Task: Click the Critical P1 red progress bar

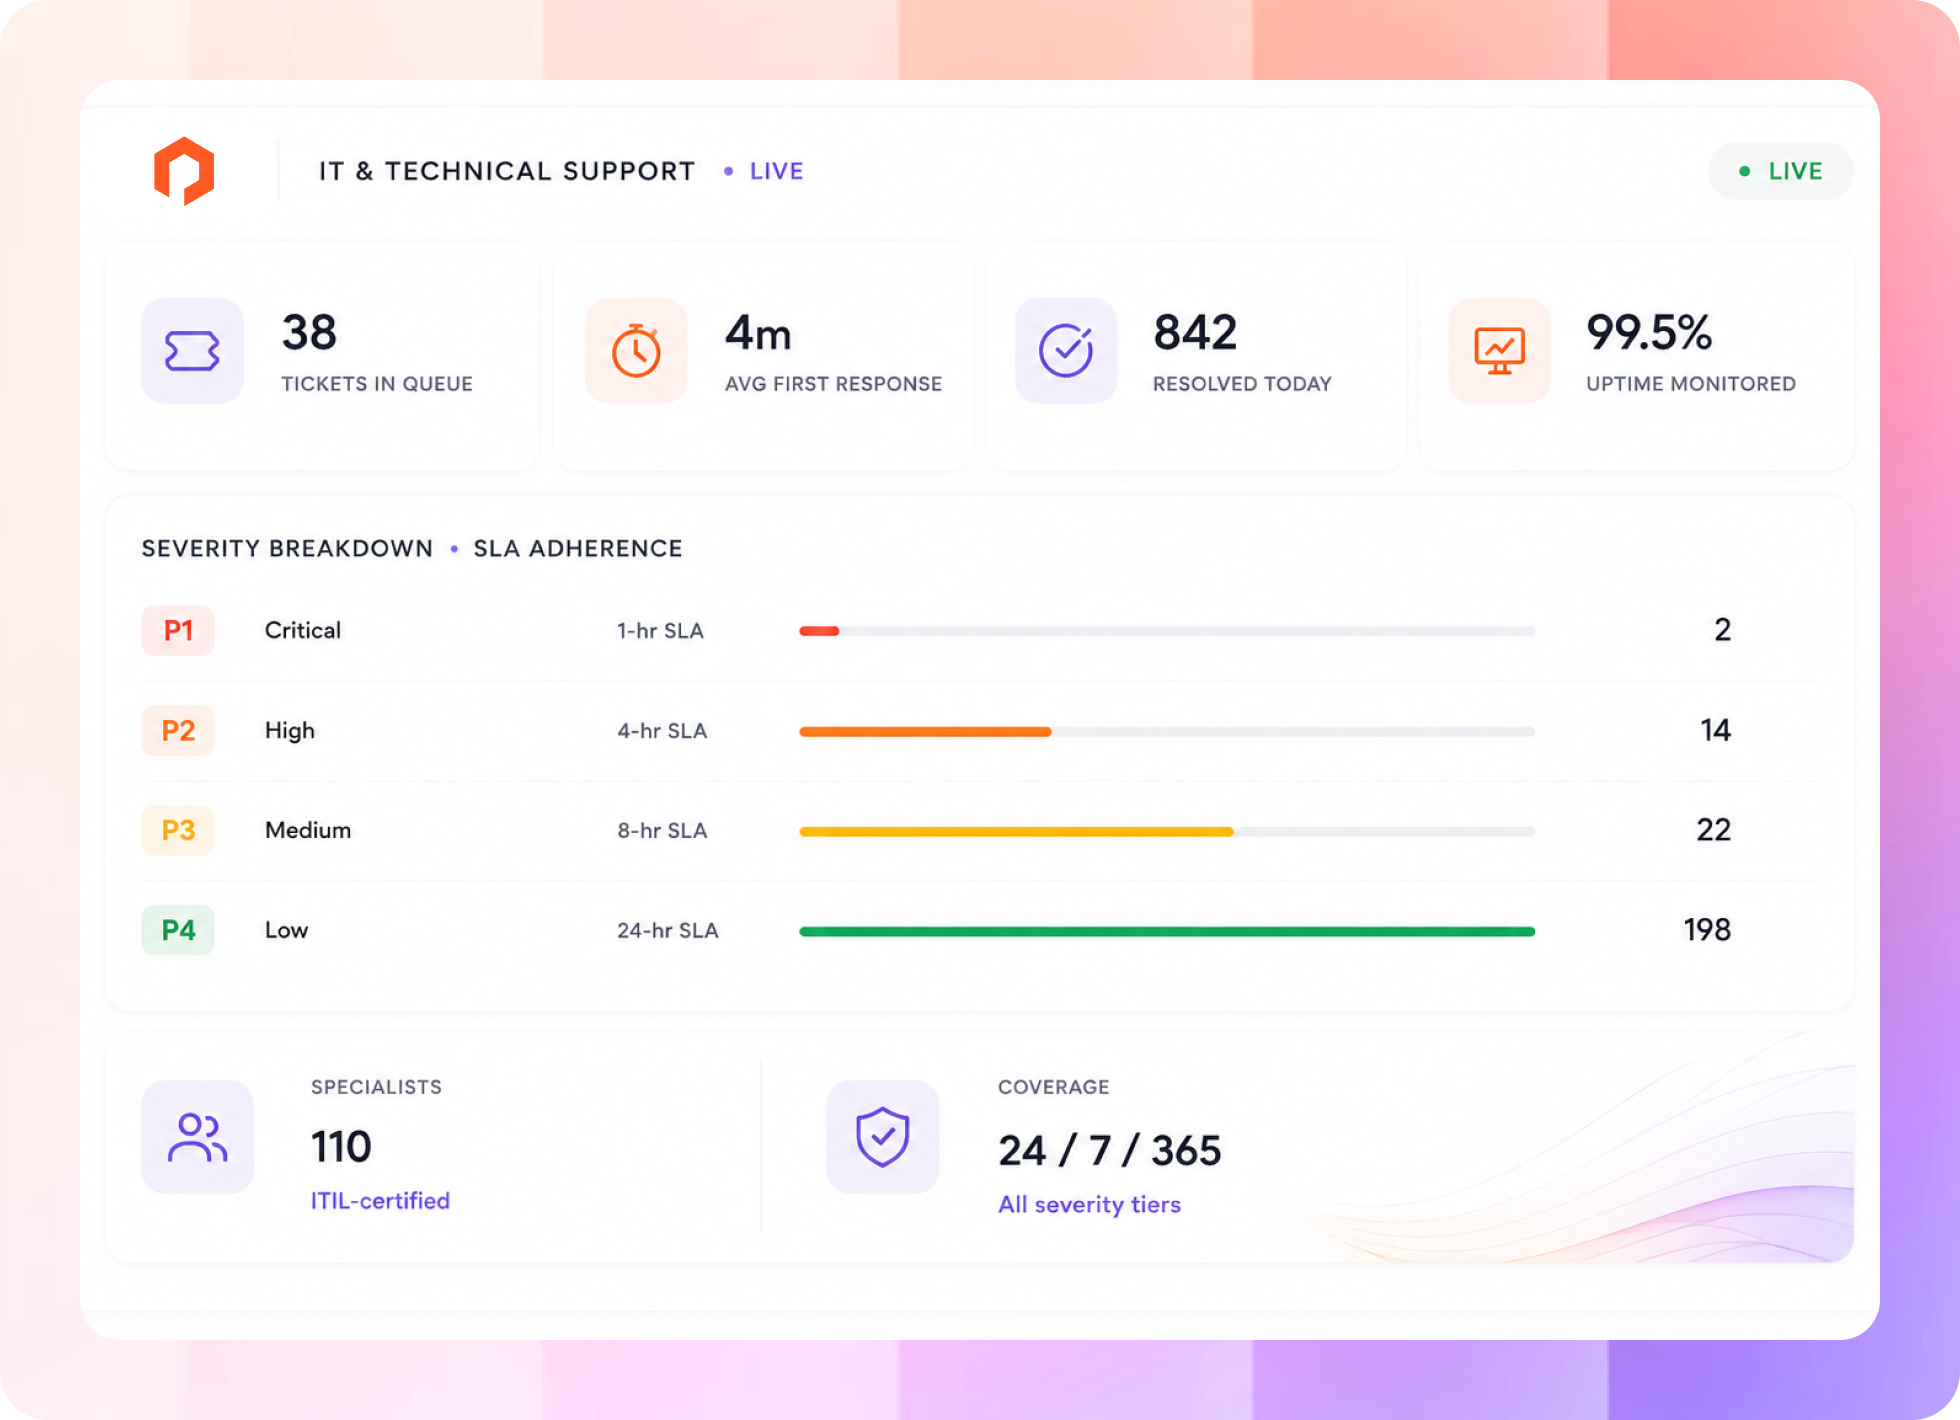Action: tap(1167, 631)
